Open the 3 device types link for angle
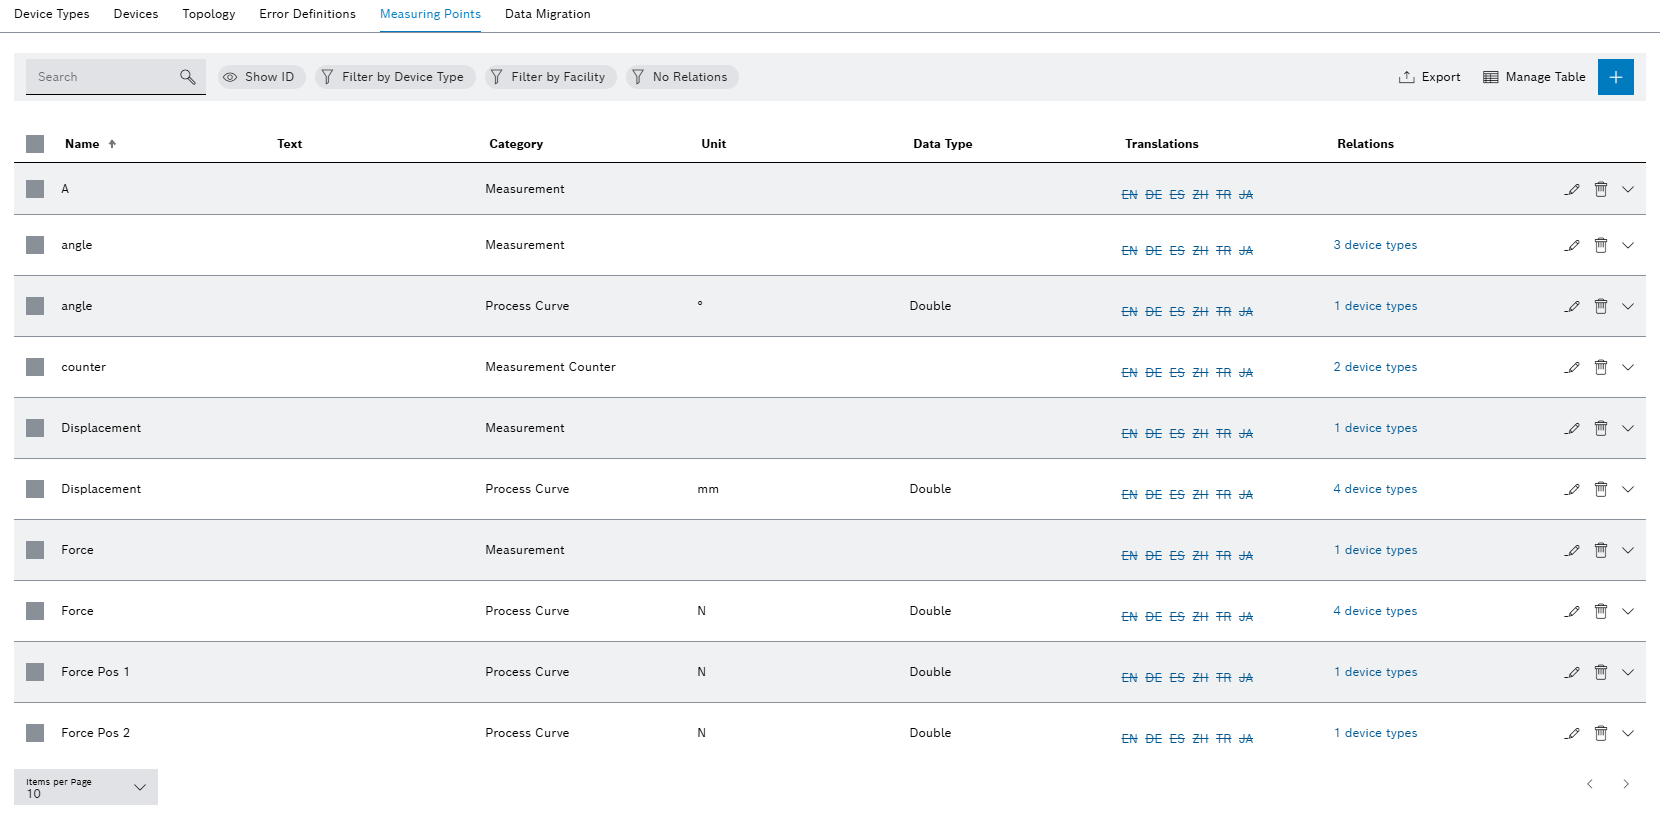1660x818 pixels. (x=1374, y=245)
